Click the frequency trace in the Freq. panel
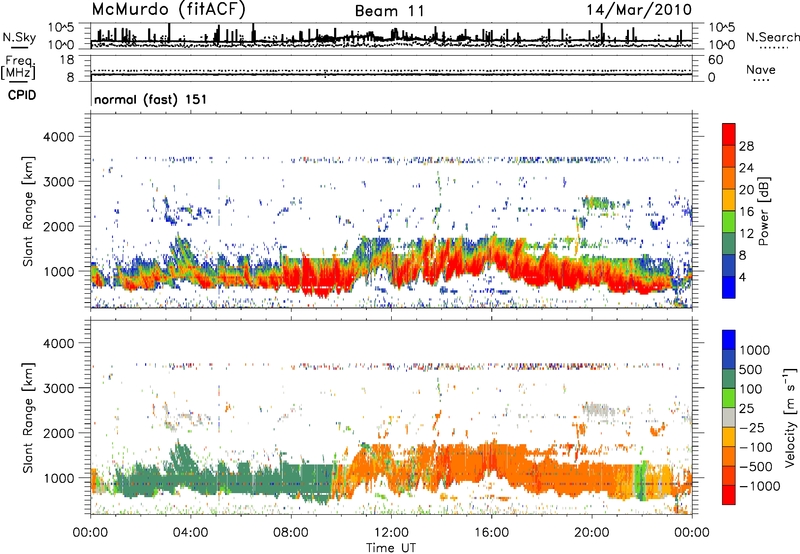The height and width of the screenshot is (554, 800). point(391,75)
